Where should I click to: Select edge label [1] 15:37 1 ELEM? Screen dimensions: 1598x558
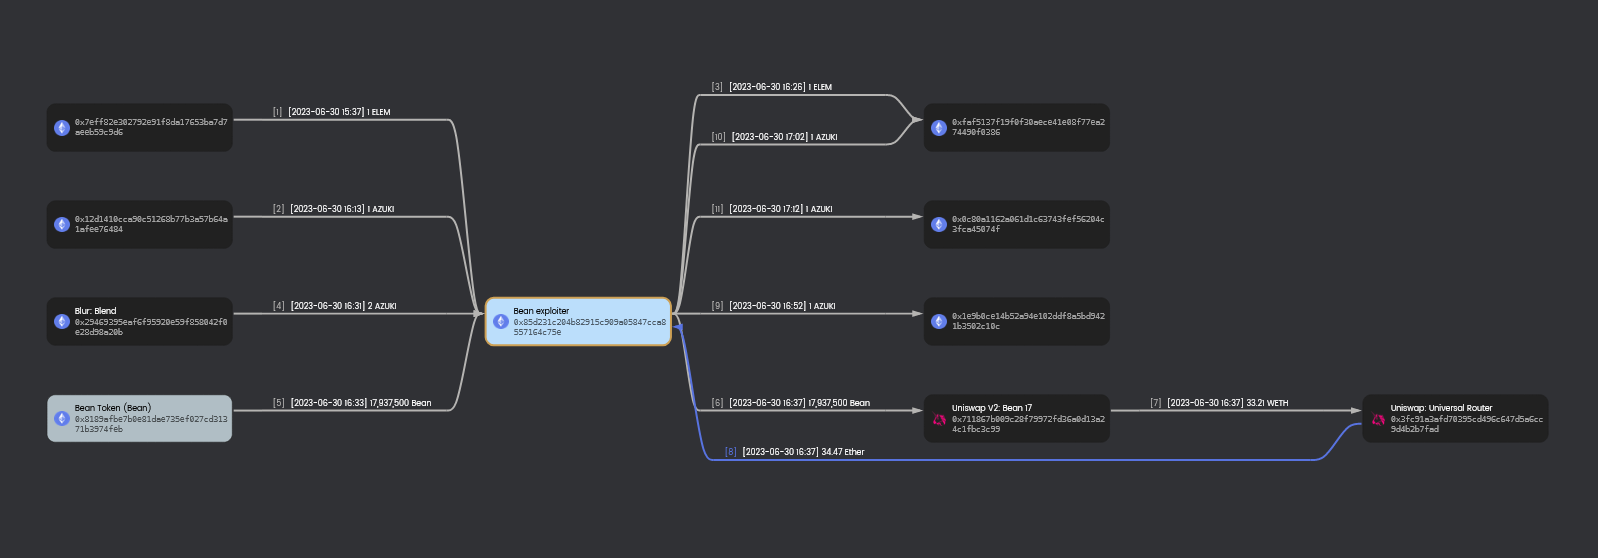(331, 112)
